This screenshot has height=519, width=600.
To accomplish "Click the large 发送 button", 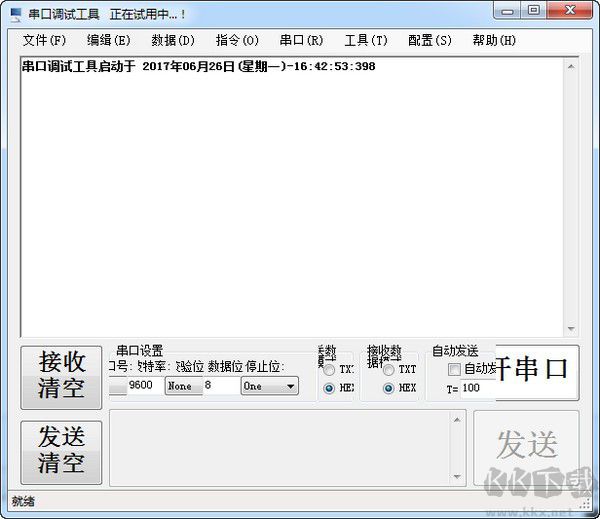I will 527,448.
